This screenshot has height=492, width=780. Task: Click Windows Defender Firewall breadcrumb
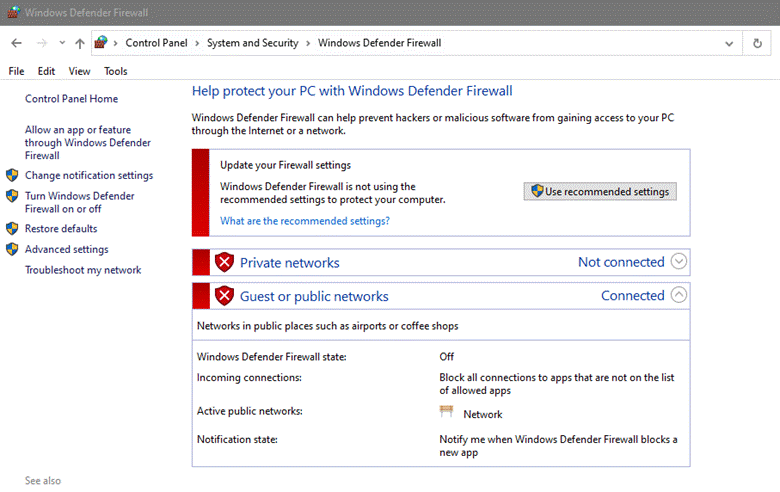coord(380,43)
